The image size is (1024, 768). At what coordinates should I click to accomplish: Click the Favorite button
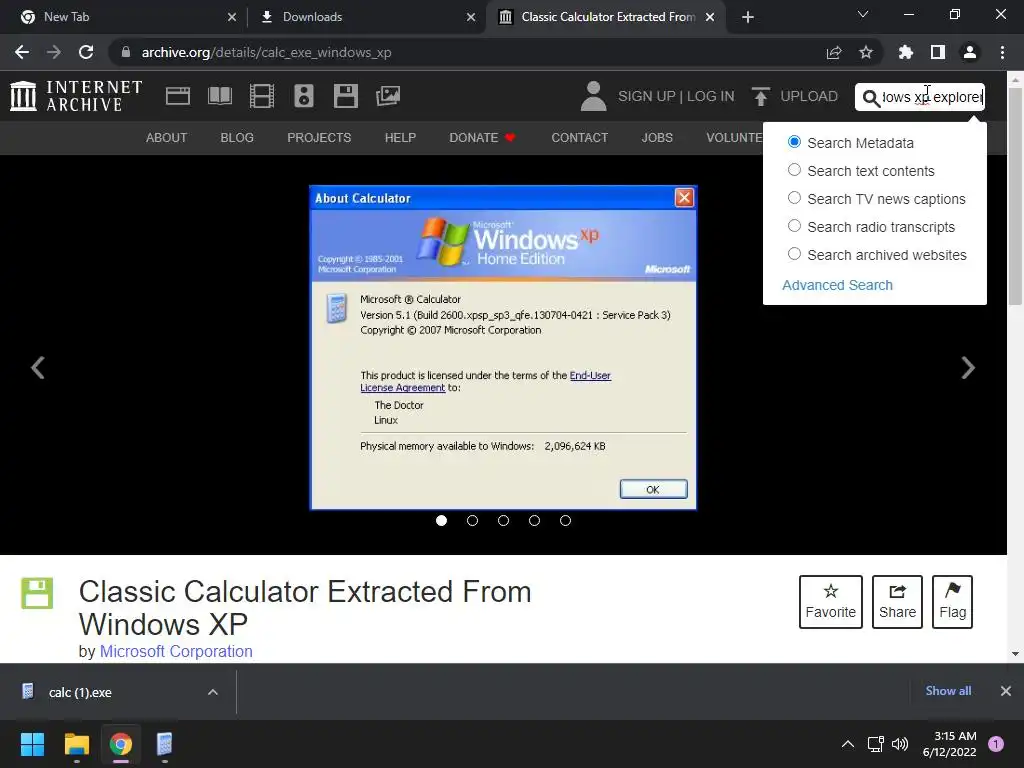click(831, 601)
